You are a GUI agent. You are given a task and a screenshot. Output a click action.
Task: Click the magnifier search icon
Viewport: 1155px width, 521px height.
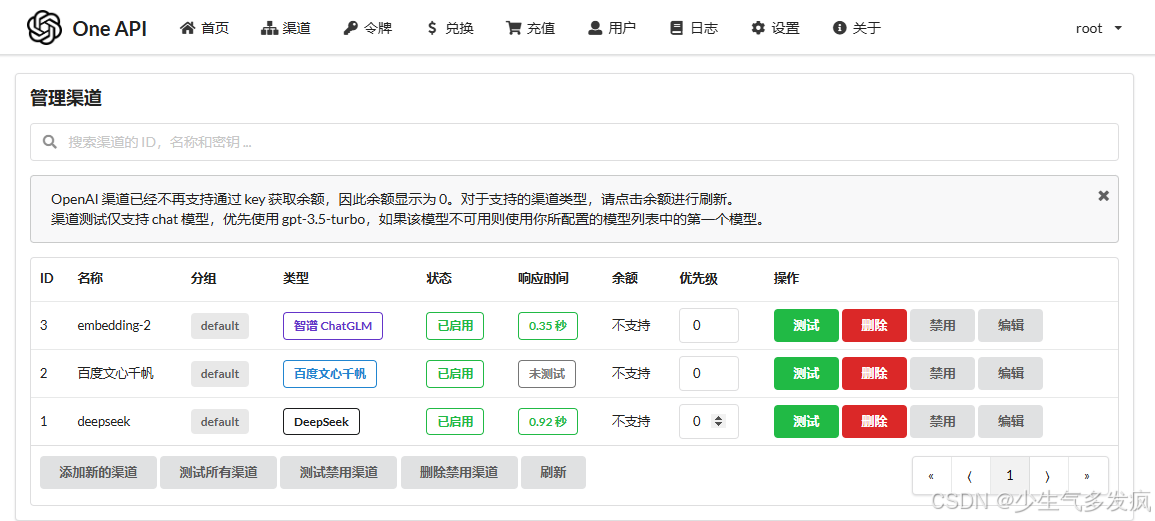[x=49, y=141]
